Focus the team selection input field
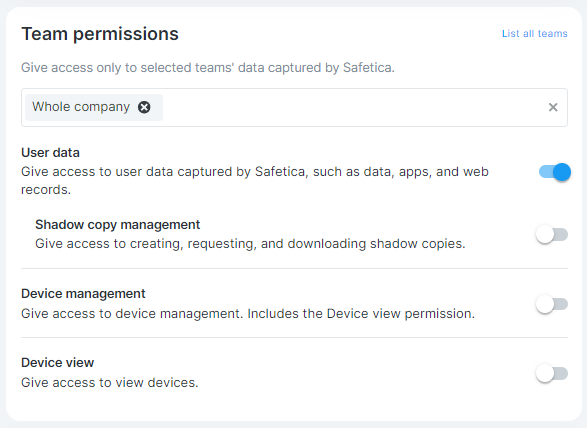Screen dimensions: 587x428 294,107
